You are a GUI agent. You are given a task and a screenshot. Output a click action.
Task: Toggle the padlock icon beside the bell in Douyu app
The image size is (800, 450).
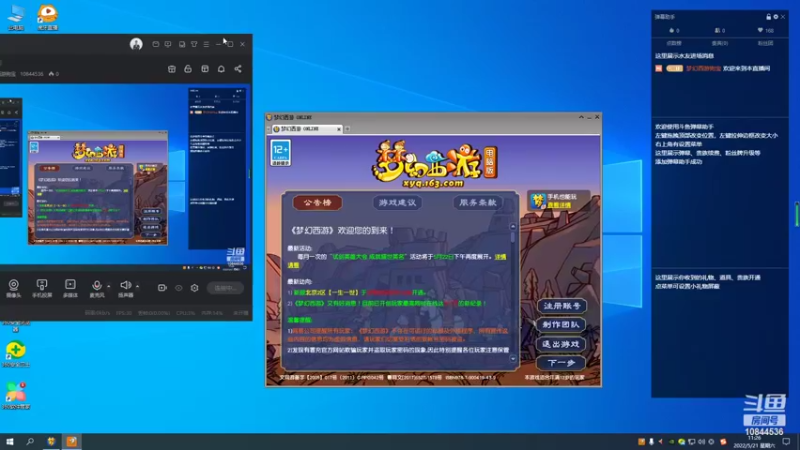[x=188, y=69]
